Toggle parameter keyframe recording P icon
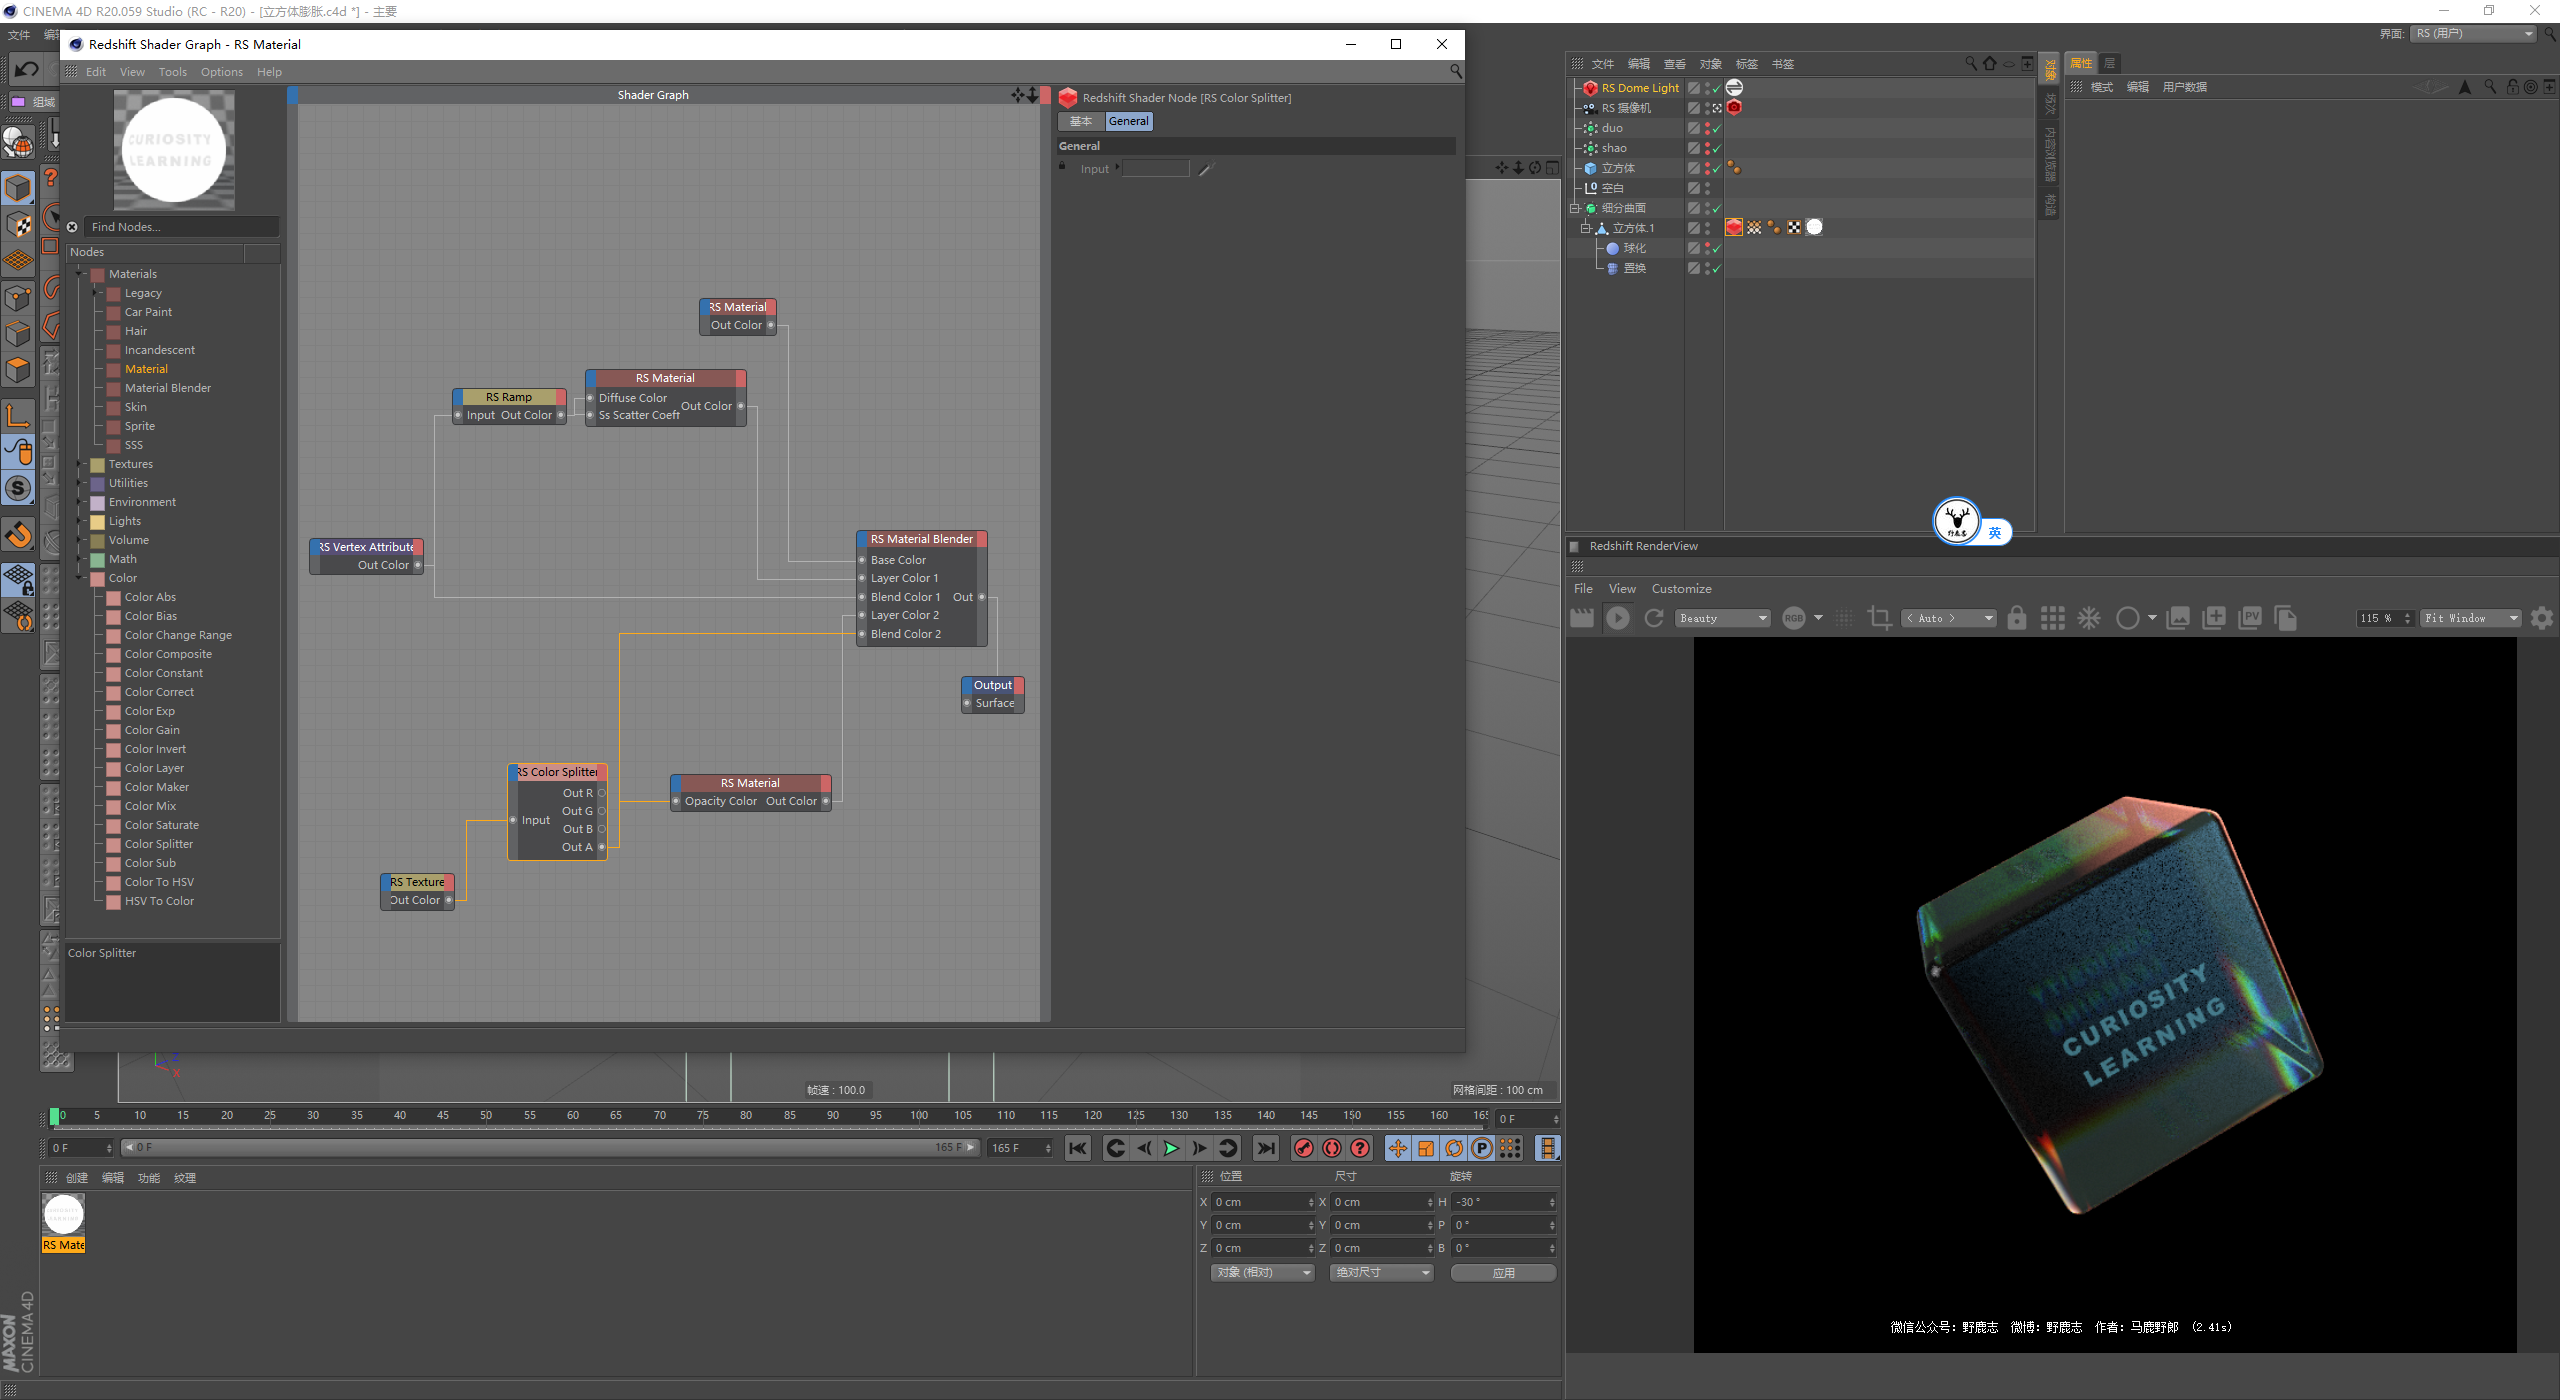This screenshot has height=1400, width=2560. (x=1482, y=1148)
